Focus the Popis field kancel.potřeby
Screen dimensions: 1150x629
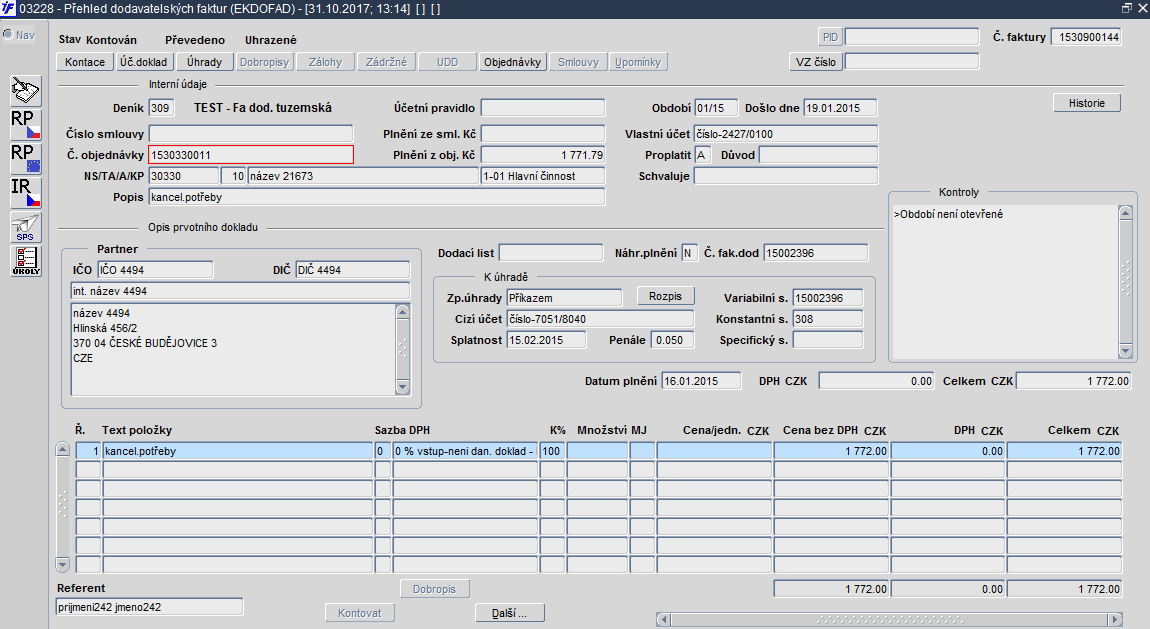pyautogui.click(x=377, y=197)
